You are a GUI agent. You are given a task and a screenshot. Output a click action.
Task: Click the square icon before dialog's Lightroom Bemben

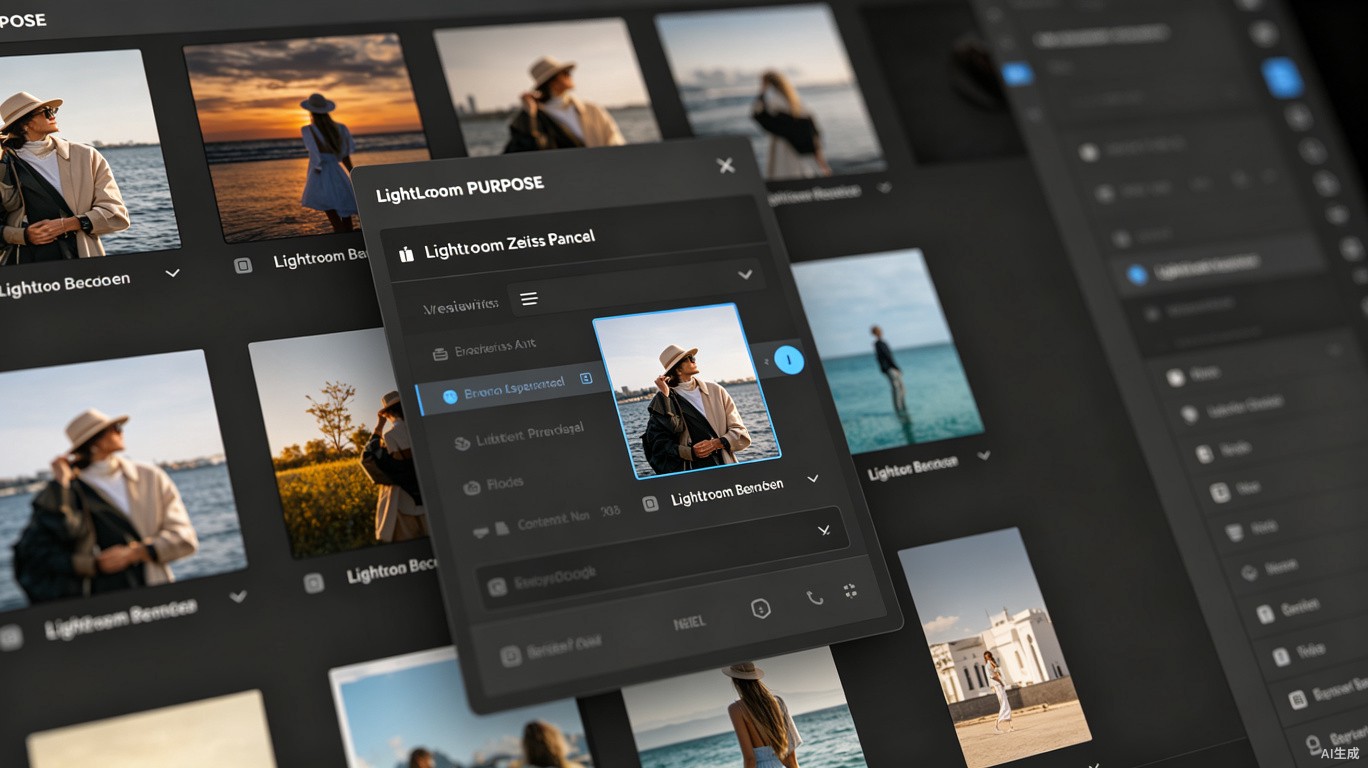pyautogui.click(x=650, y=503)
